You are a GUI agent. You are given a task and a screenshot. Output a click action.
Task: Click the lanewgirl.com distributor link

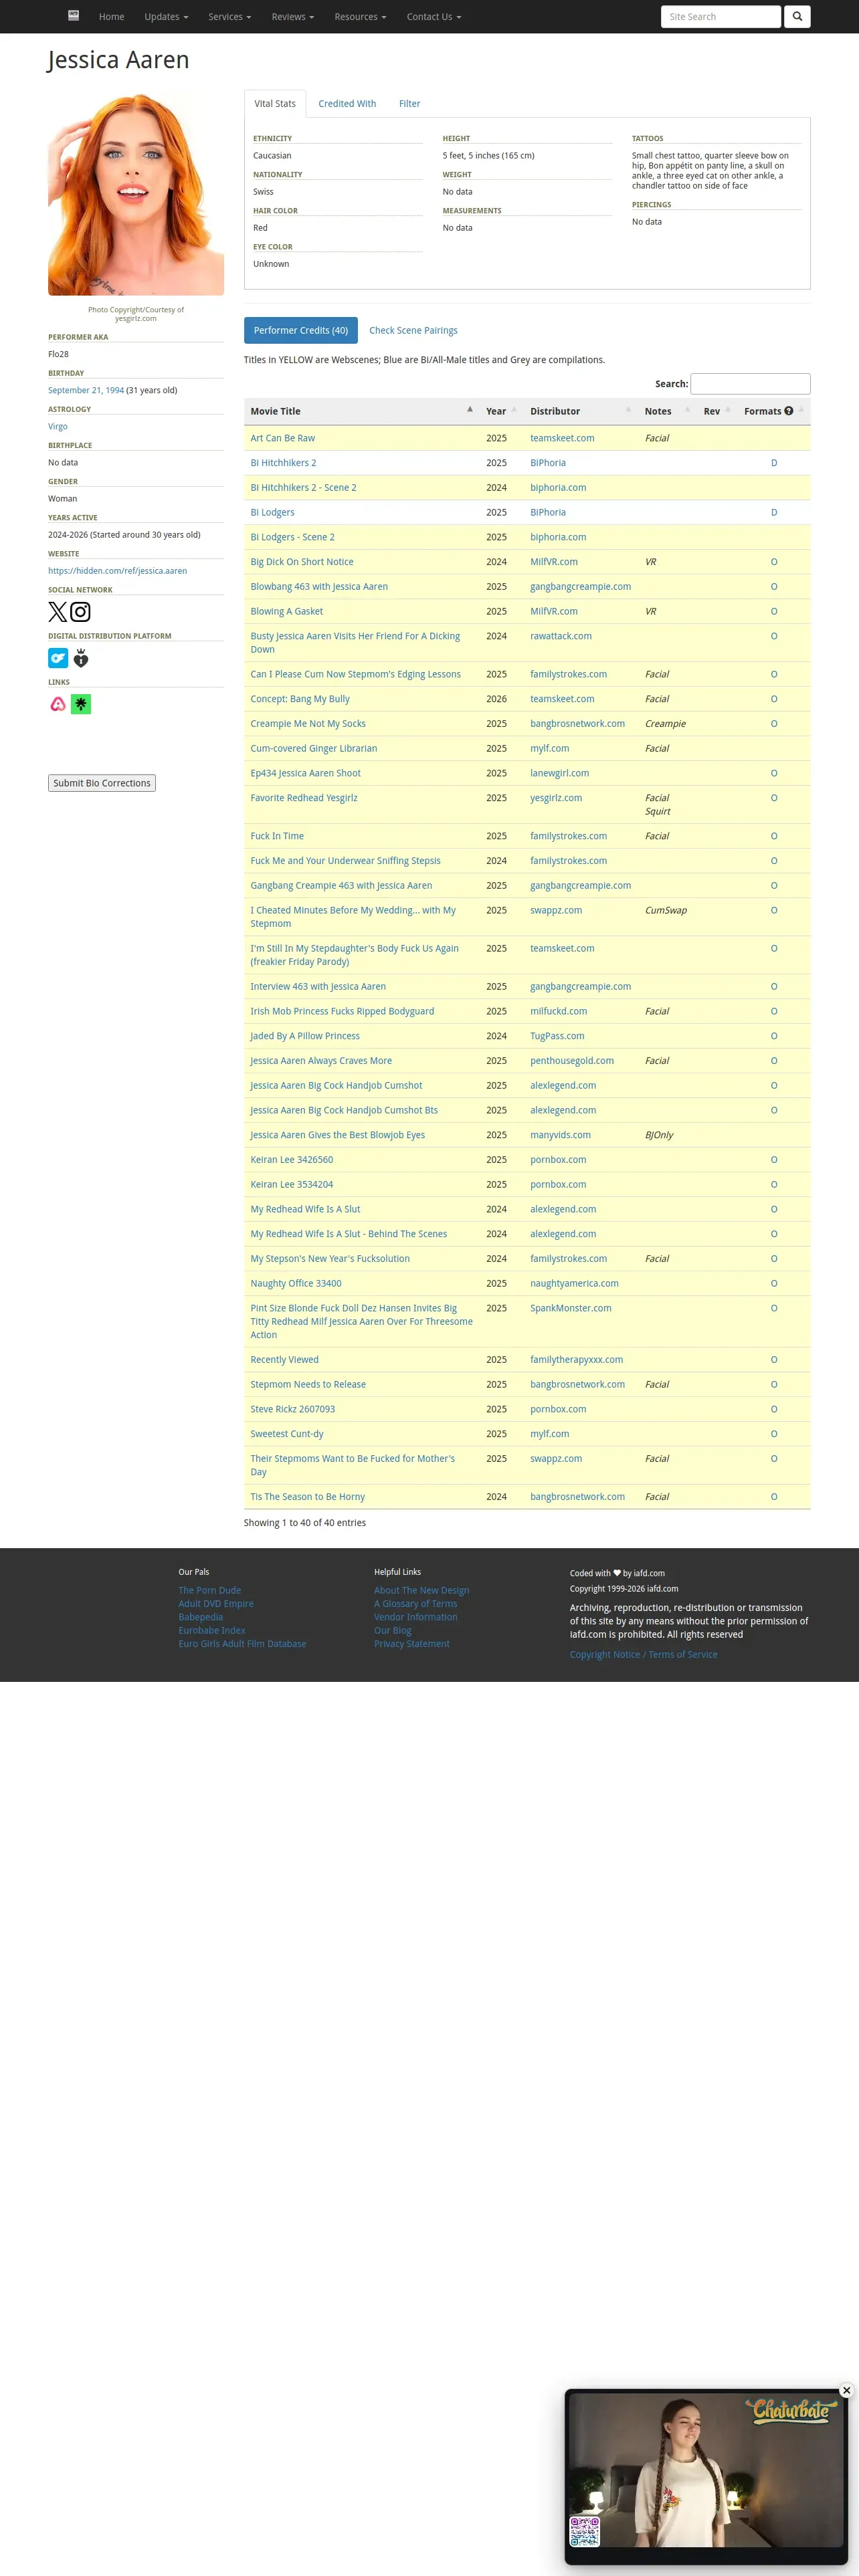560,774
